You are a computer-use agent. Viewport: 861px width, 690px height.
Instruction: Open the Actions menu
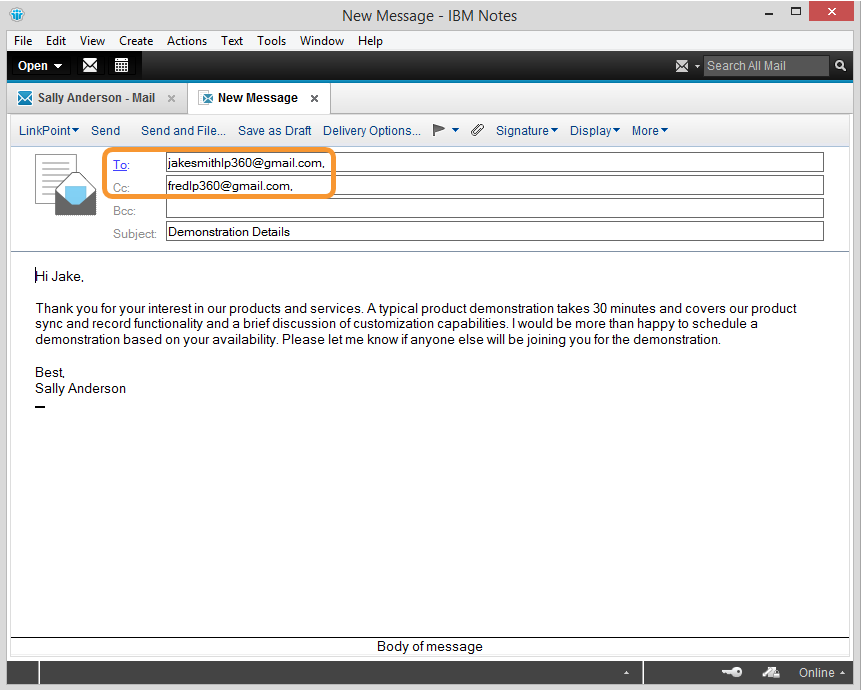186,41
